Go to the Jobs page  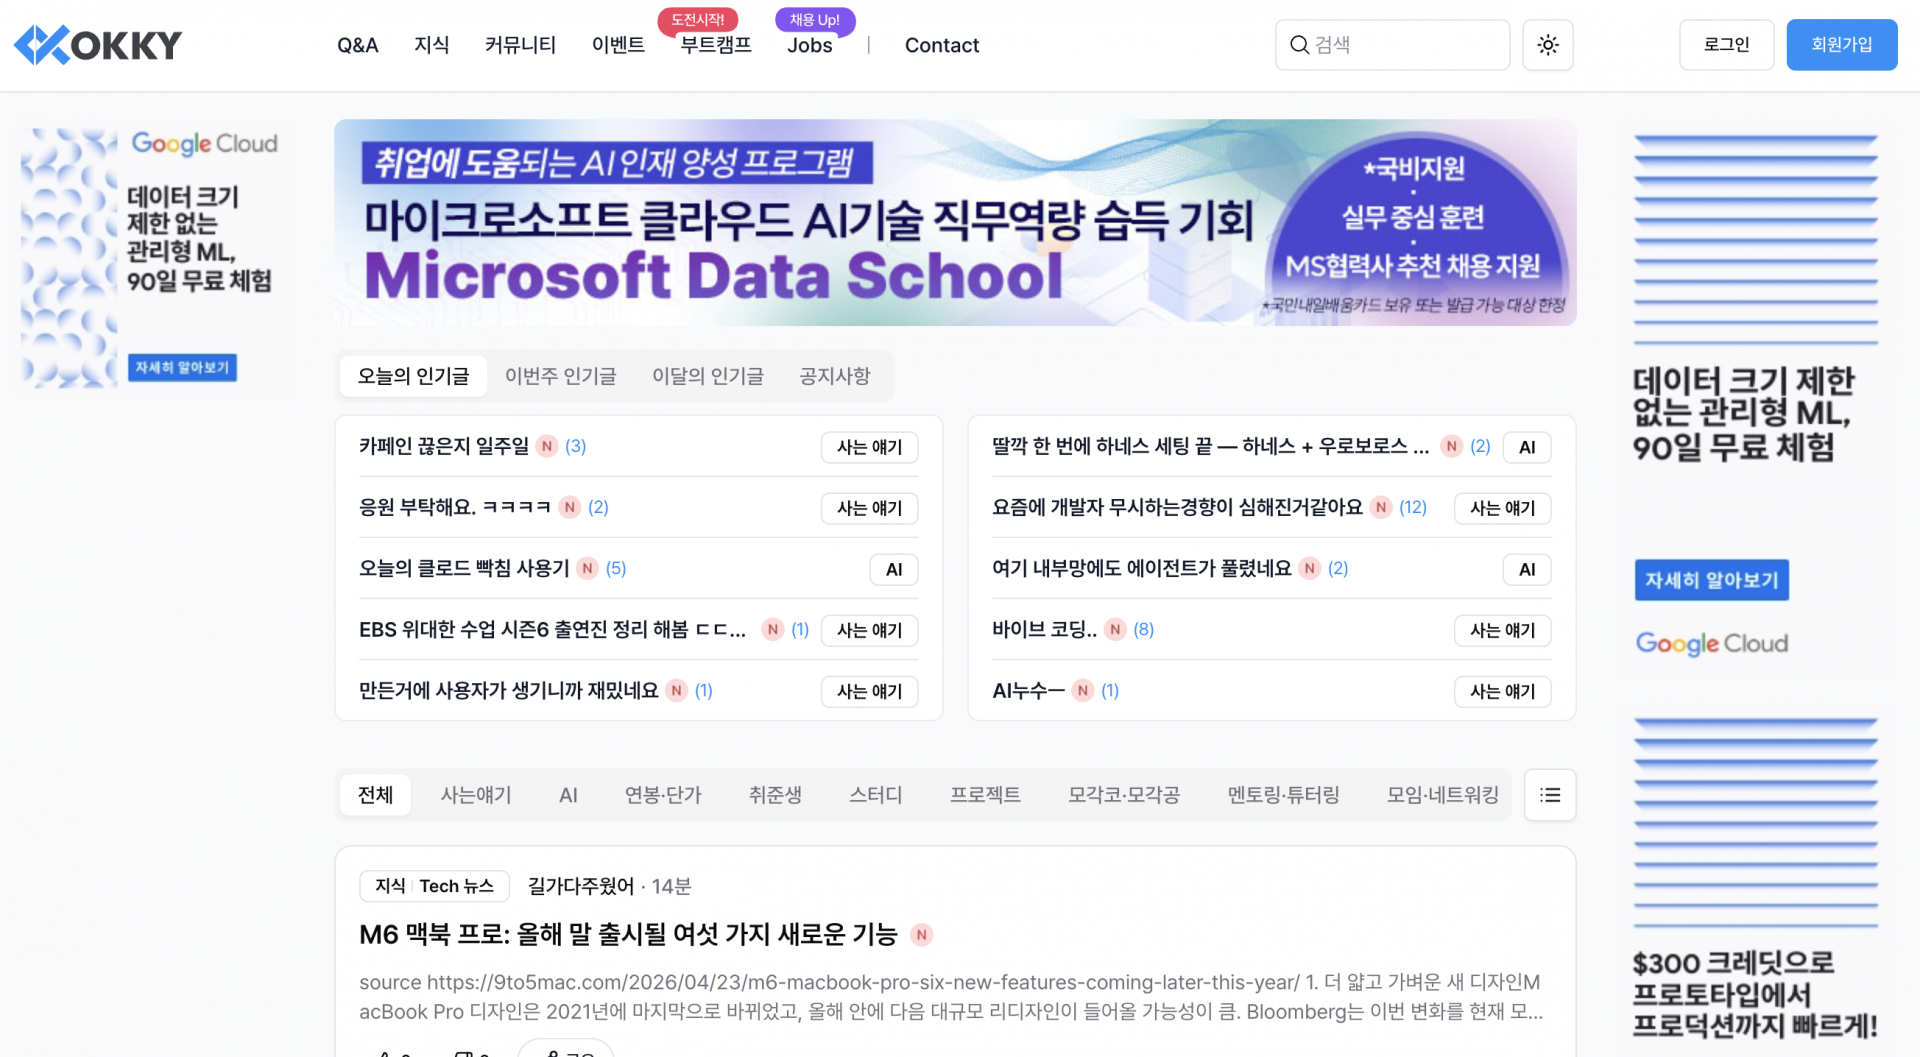(809, 45)
